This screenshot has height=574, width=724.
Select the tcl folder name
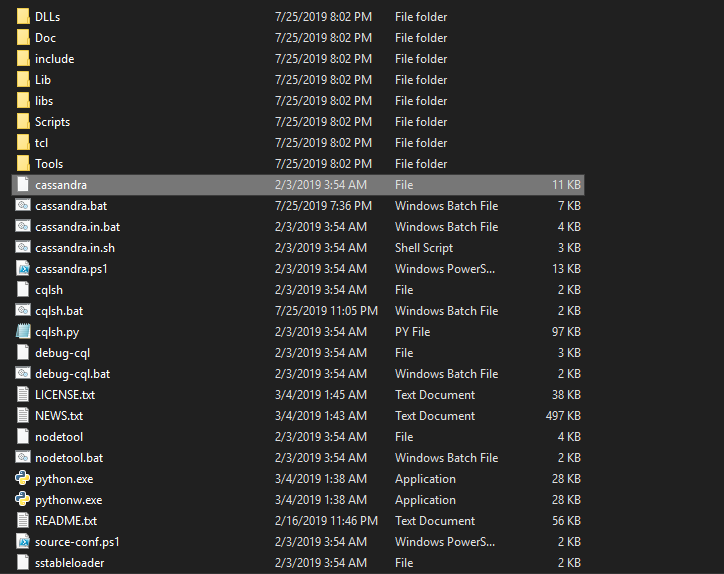(42, 143)
